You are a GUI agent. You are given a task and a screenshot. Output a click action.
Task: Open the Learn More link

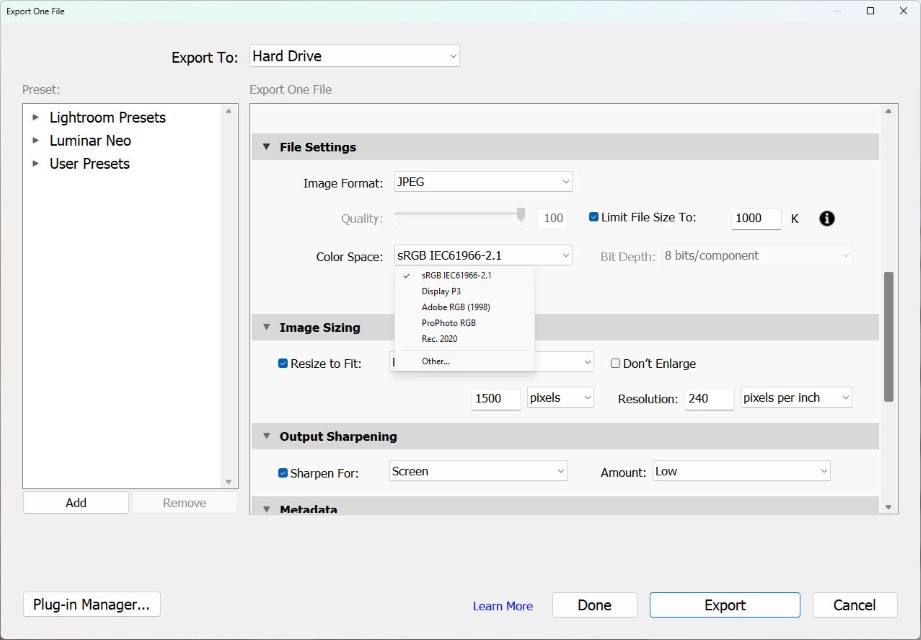point(502,606)
